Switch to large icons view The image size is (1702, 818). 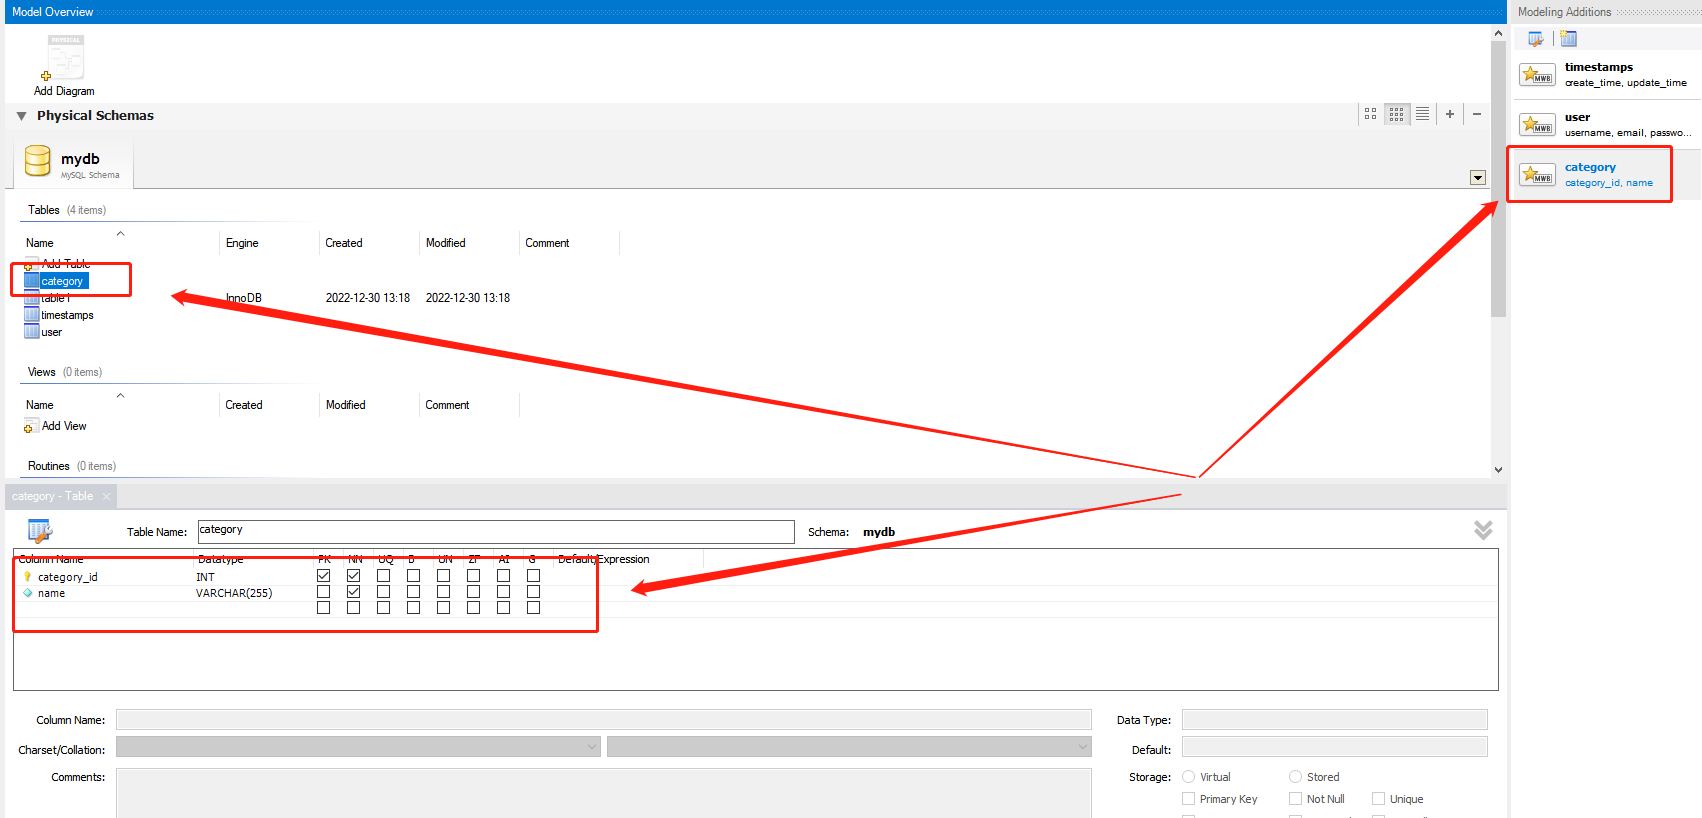point(1370,114)
